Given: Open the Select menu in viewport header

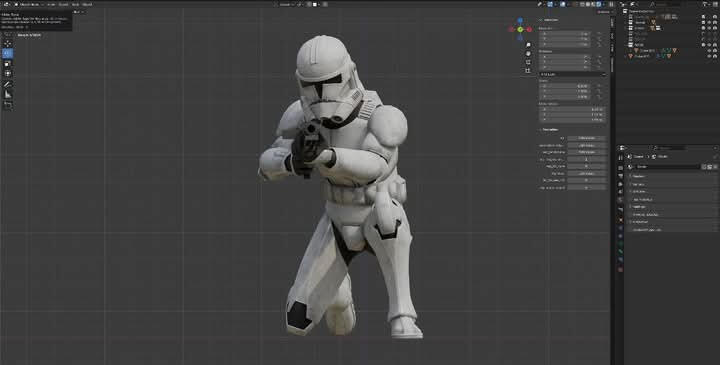Looking at the screenshot, I should pyautogui.click(x=63, y=5).
